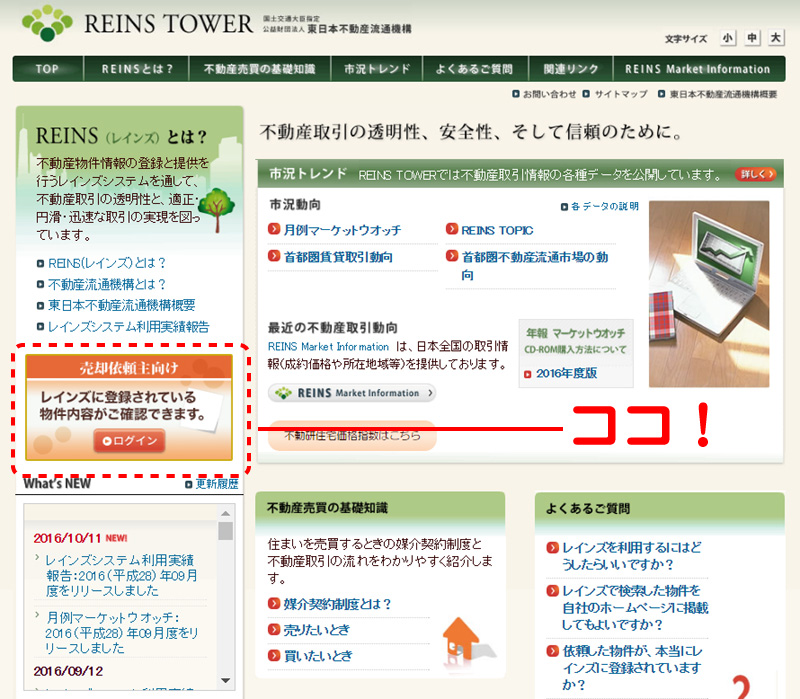
Task: Open 媒介契約制度とは？ link
Action: click(x=337, y=604)
